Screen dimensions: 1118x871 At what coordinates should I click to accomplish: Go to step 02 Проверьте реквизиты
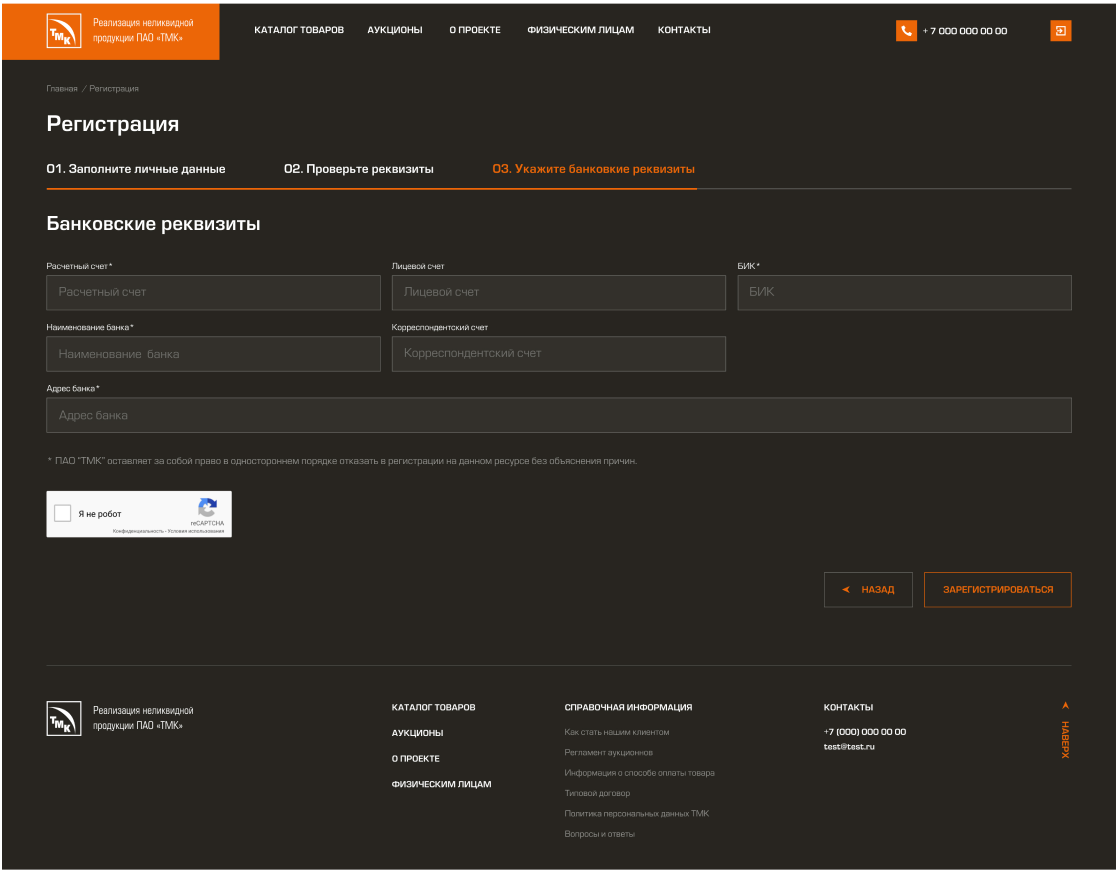click(359, 169)
